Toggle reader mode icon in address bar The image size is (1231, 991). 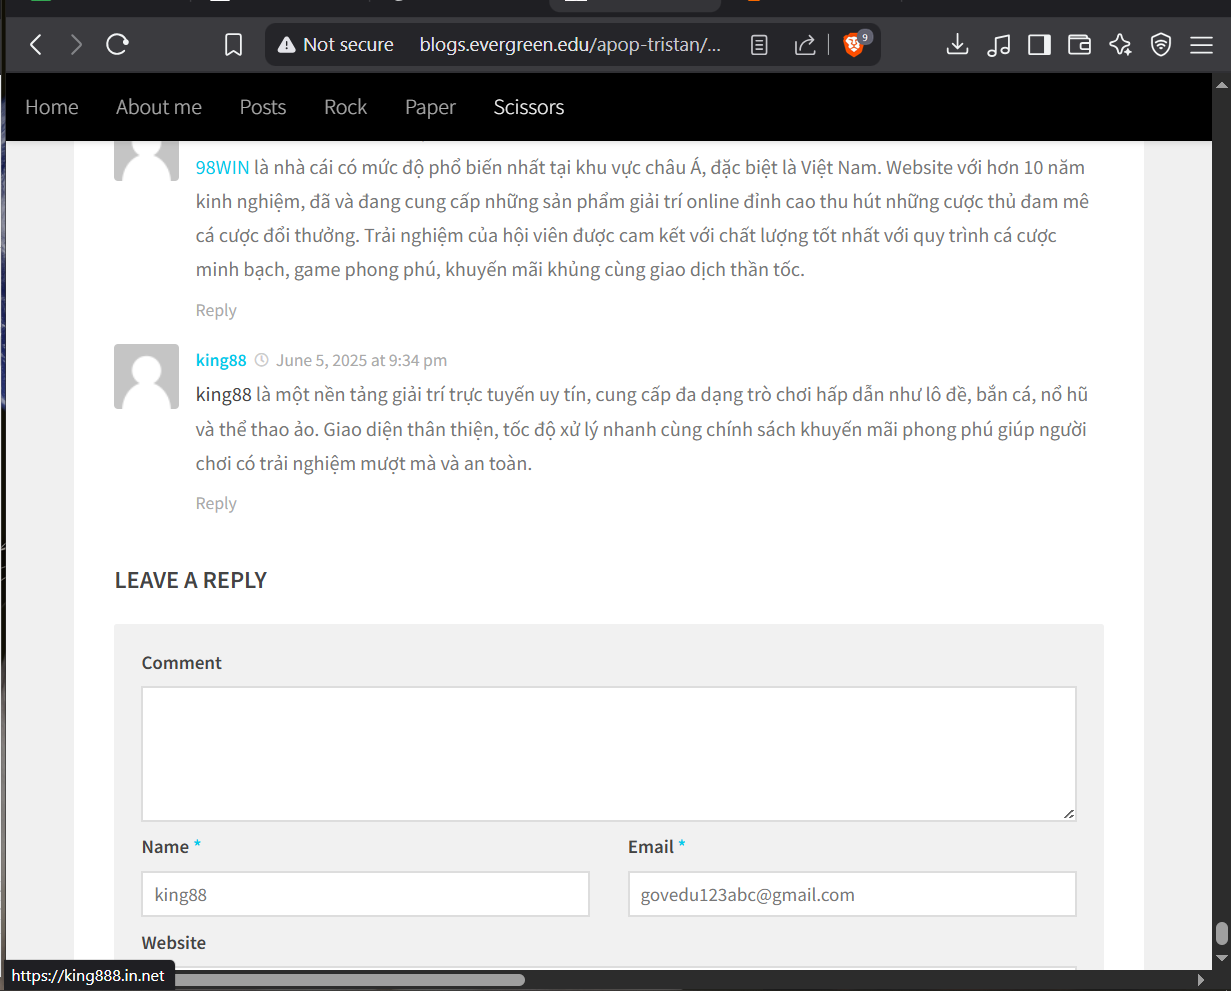click(759, 44)
